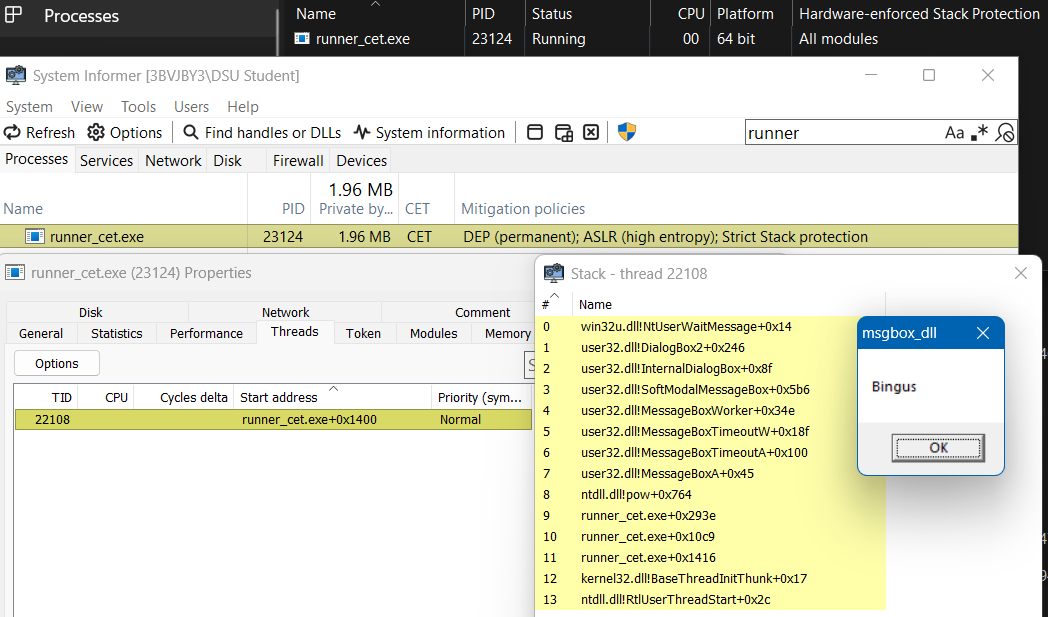
Task: Toggle regex search option icon
Action: coord(979,133)
